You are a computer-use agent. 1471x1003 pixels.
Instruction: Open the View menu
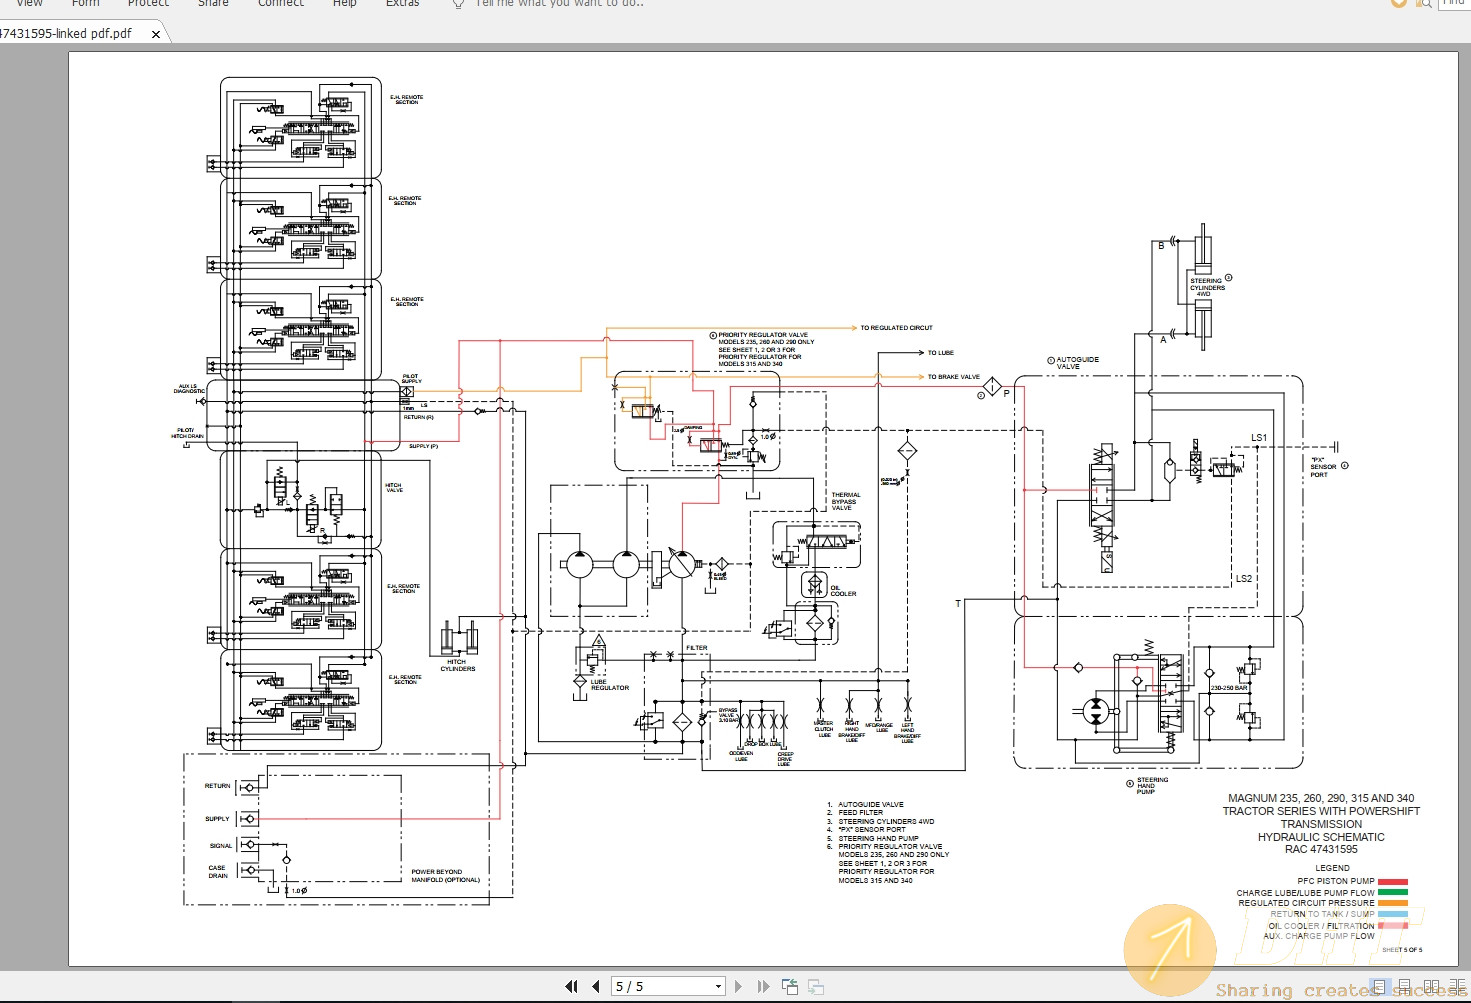28,4
